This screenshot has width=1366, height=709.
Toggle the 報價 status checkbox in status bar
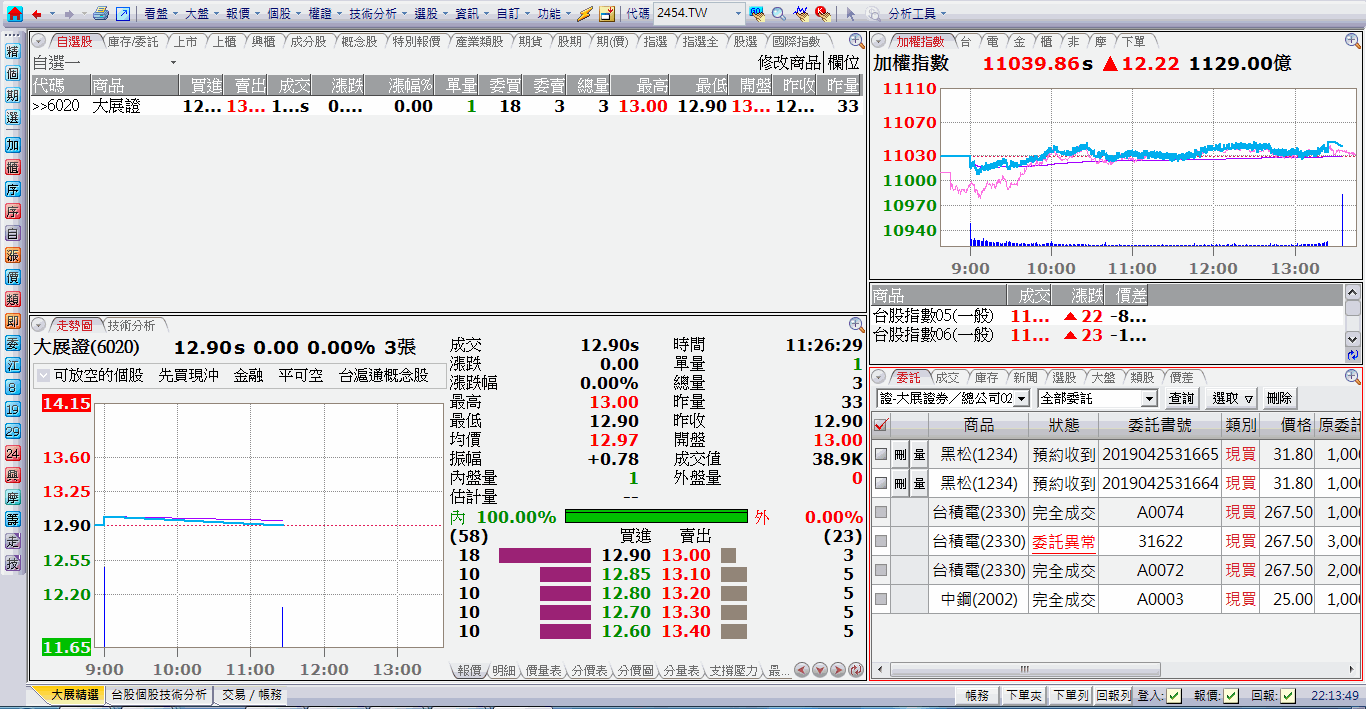pyautogui.click(x=1230, y=696)
